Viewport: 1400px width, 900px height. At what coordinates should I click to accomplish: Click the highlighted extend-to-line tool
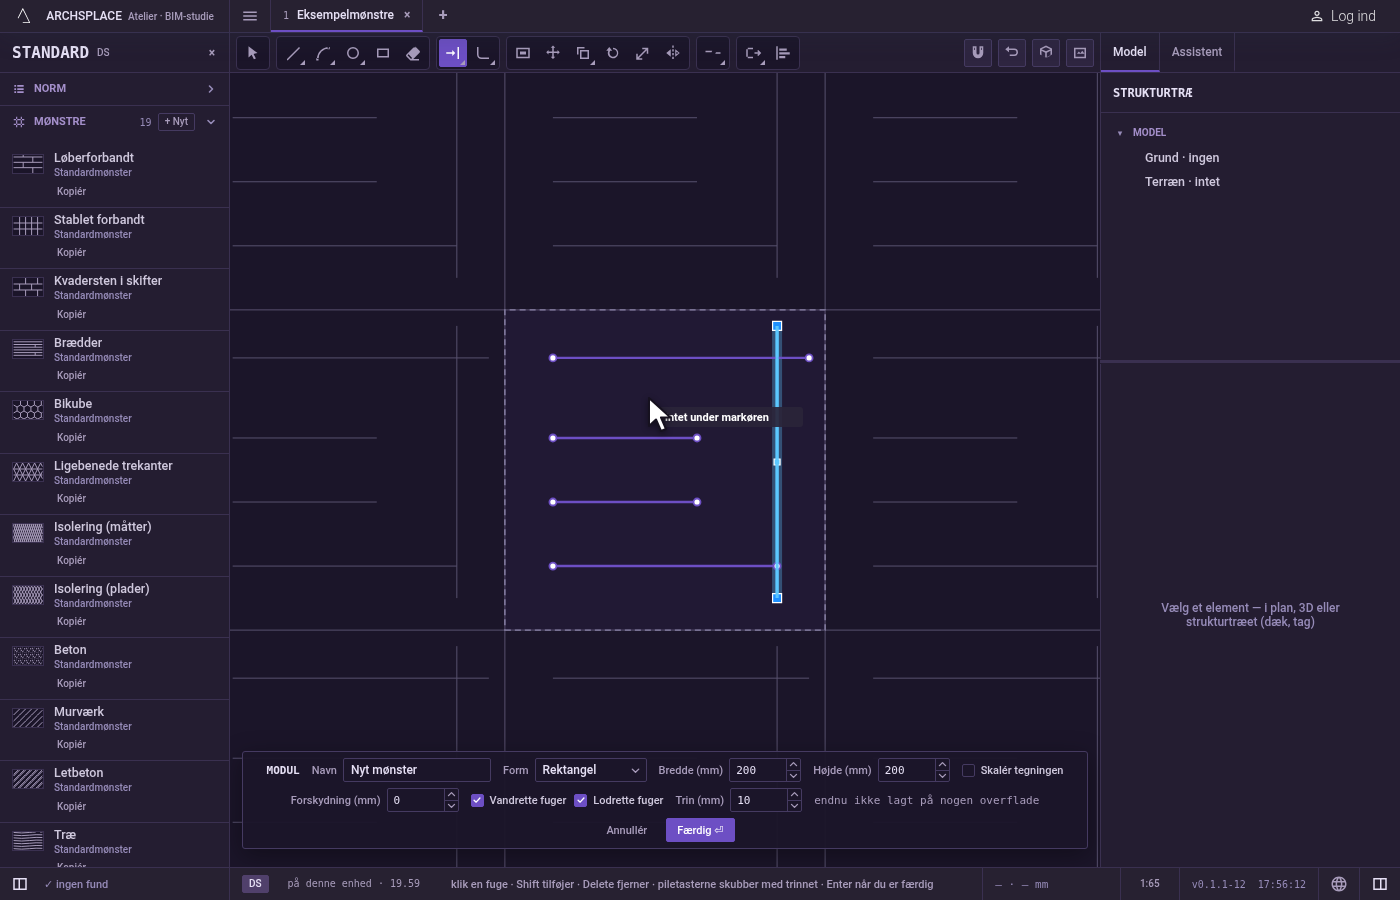pyautogui.click(x=453, y=53)
